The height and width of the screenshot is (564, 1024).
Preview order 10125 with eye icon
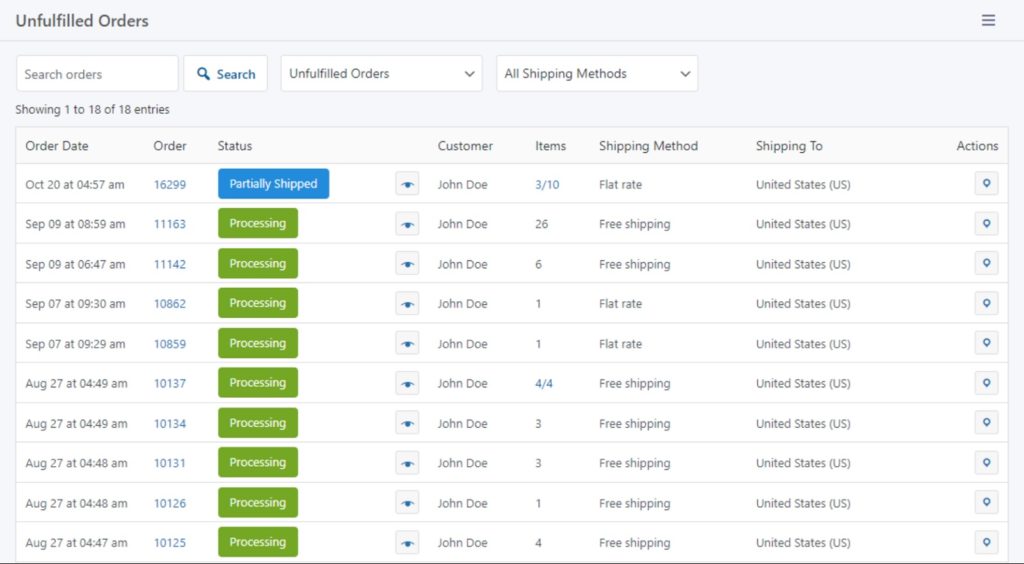pos(407,543)
